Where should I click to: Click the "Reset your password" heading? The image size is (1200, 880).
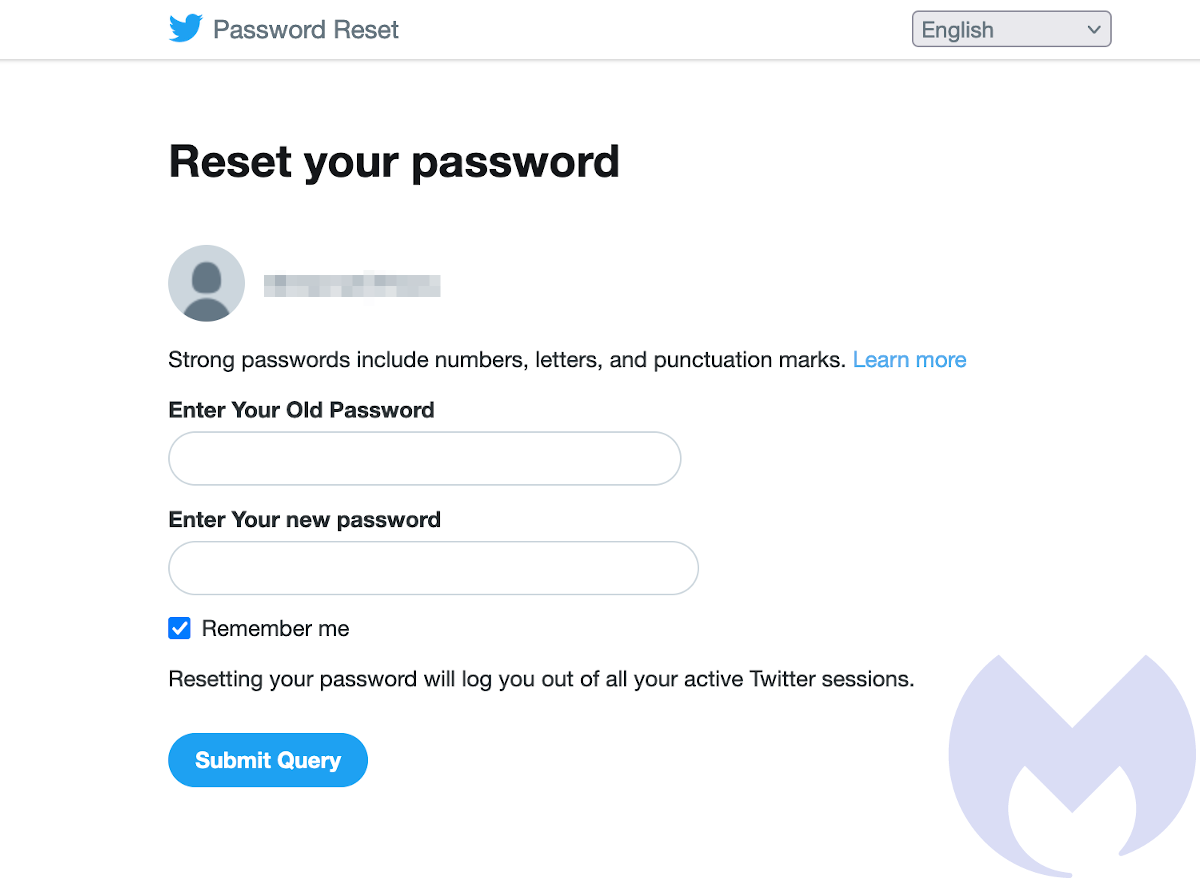click(394, 162)
